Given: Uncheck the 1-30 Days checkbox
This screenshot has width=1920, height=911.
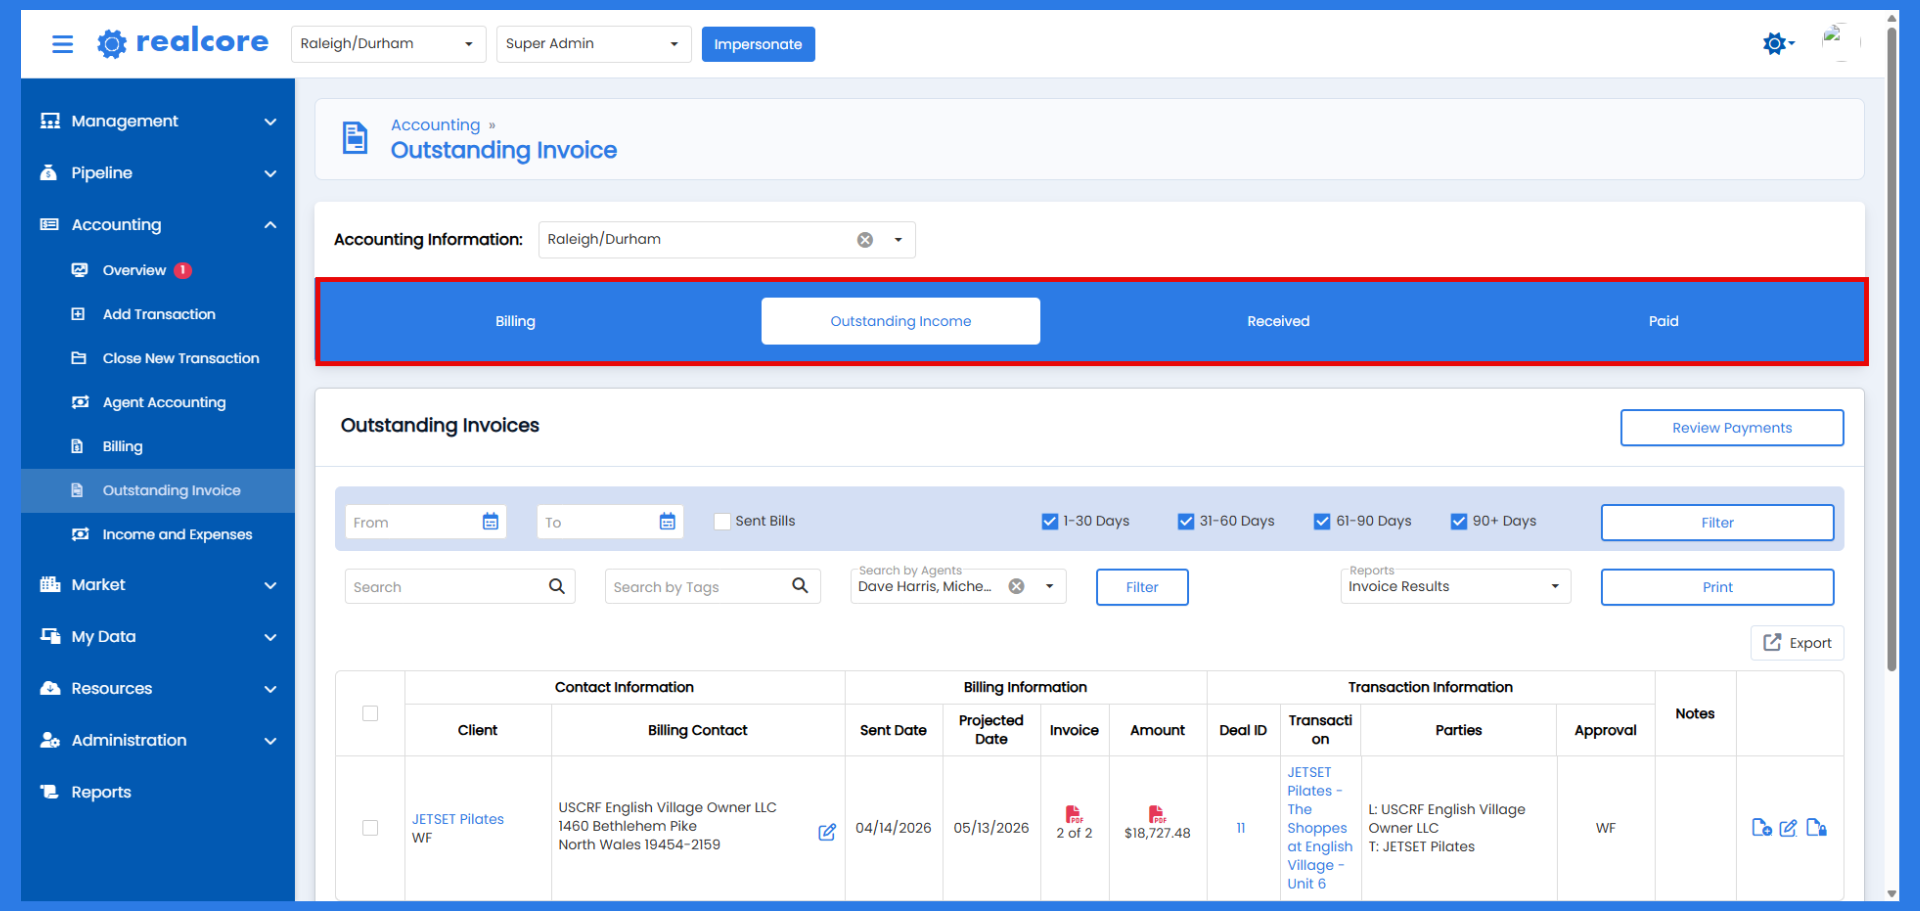Looking at the screenshot, I should pos(1050,521).
